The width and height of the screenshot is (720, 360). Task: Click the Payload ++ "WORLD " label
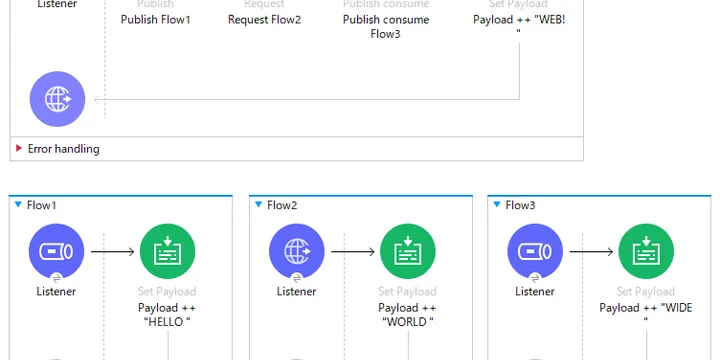pos(407,315)
